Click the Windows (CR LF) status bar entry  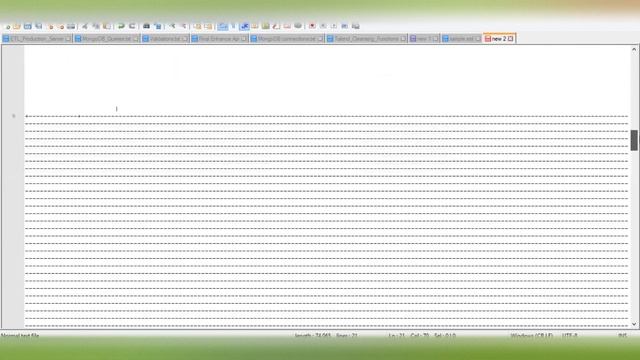click(532, 336)
